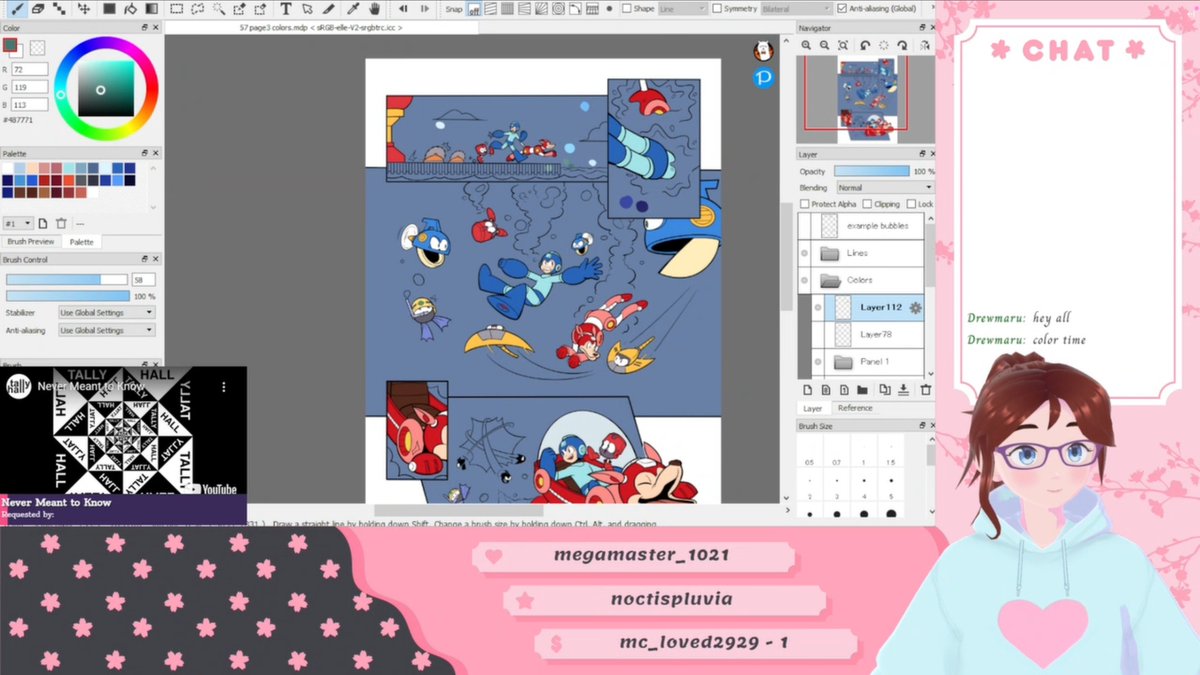Open the Stabilizer dropdown
1200x675 pixels.
tap(106, 312)
